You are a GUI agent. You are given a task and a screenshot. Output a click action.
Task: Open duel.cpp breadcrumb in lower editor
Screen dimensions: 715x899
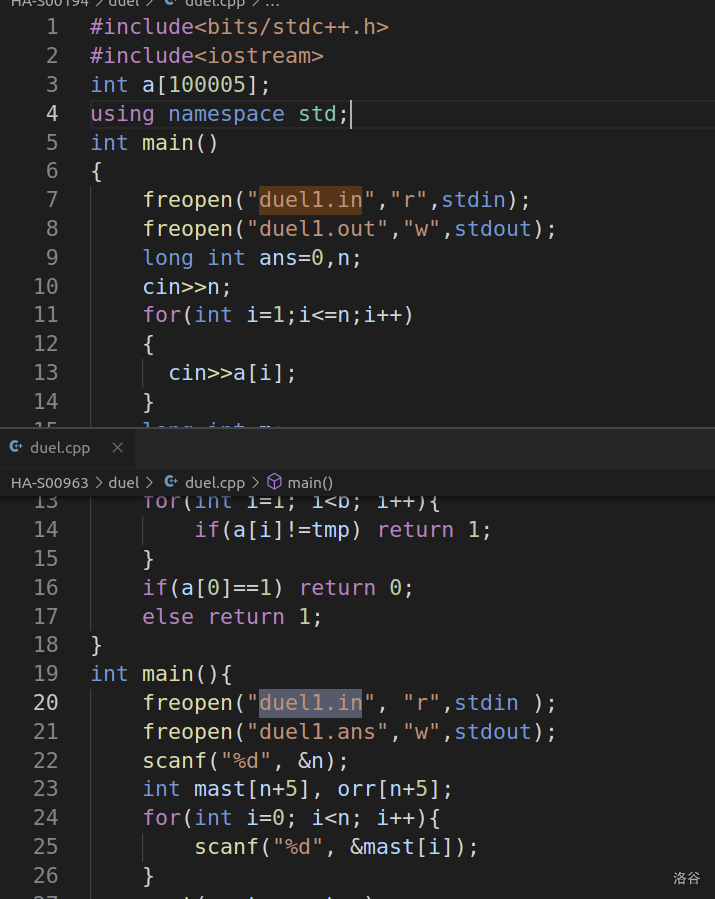click(214, 482)
